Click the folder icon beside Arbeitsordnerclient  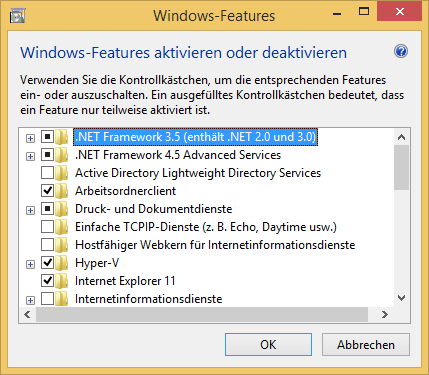click(61, 191)
